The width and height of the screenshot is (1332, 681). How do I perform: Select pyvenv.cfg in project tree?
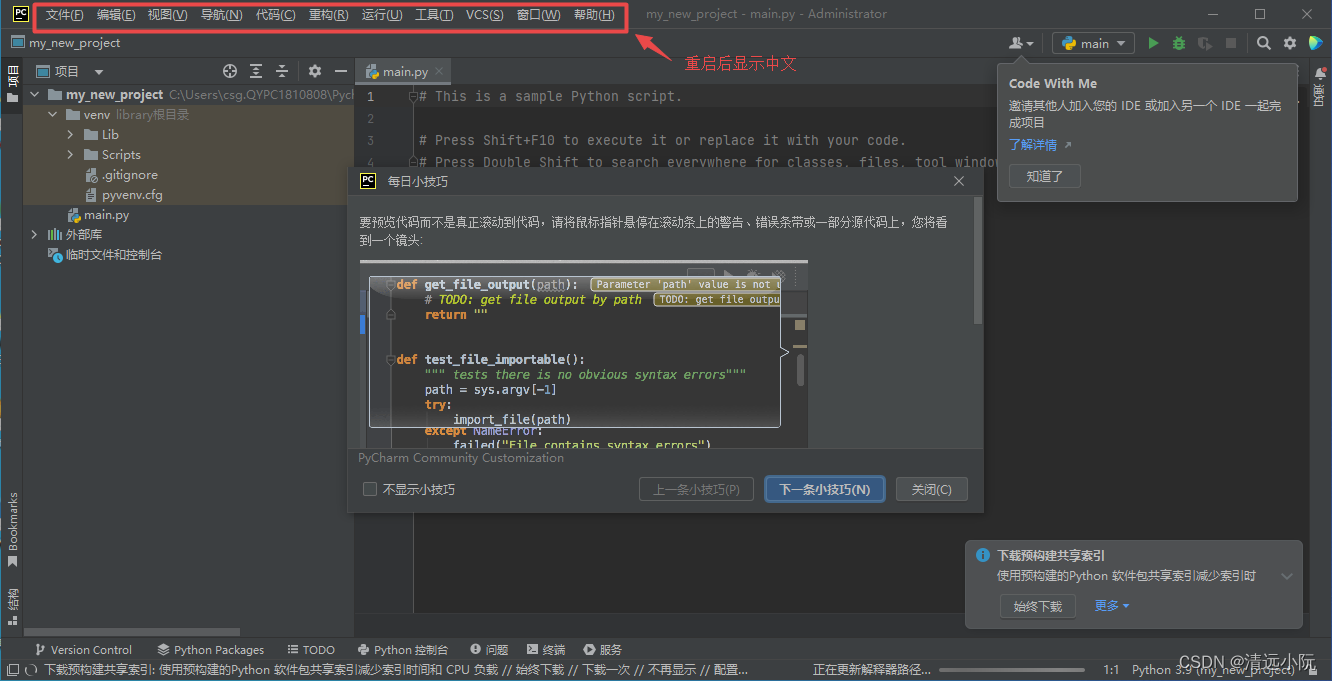click(131, 194)
